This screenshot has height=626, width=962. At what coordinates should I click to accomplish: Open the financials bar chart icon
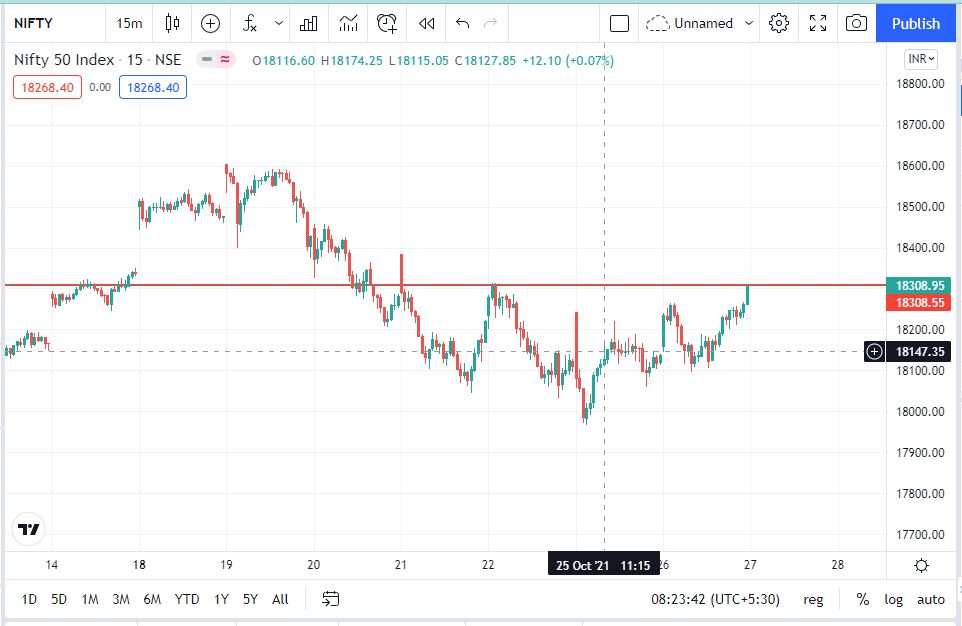click(309, 23)
